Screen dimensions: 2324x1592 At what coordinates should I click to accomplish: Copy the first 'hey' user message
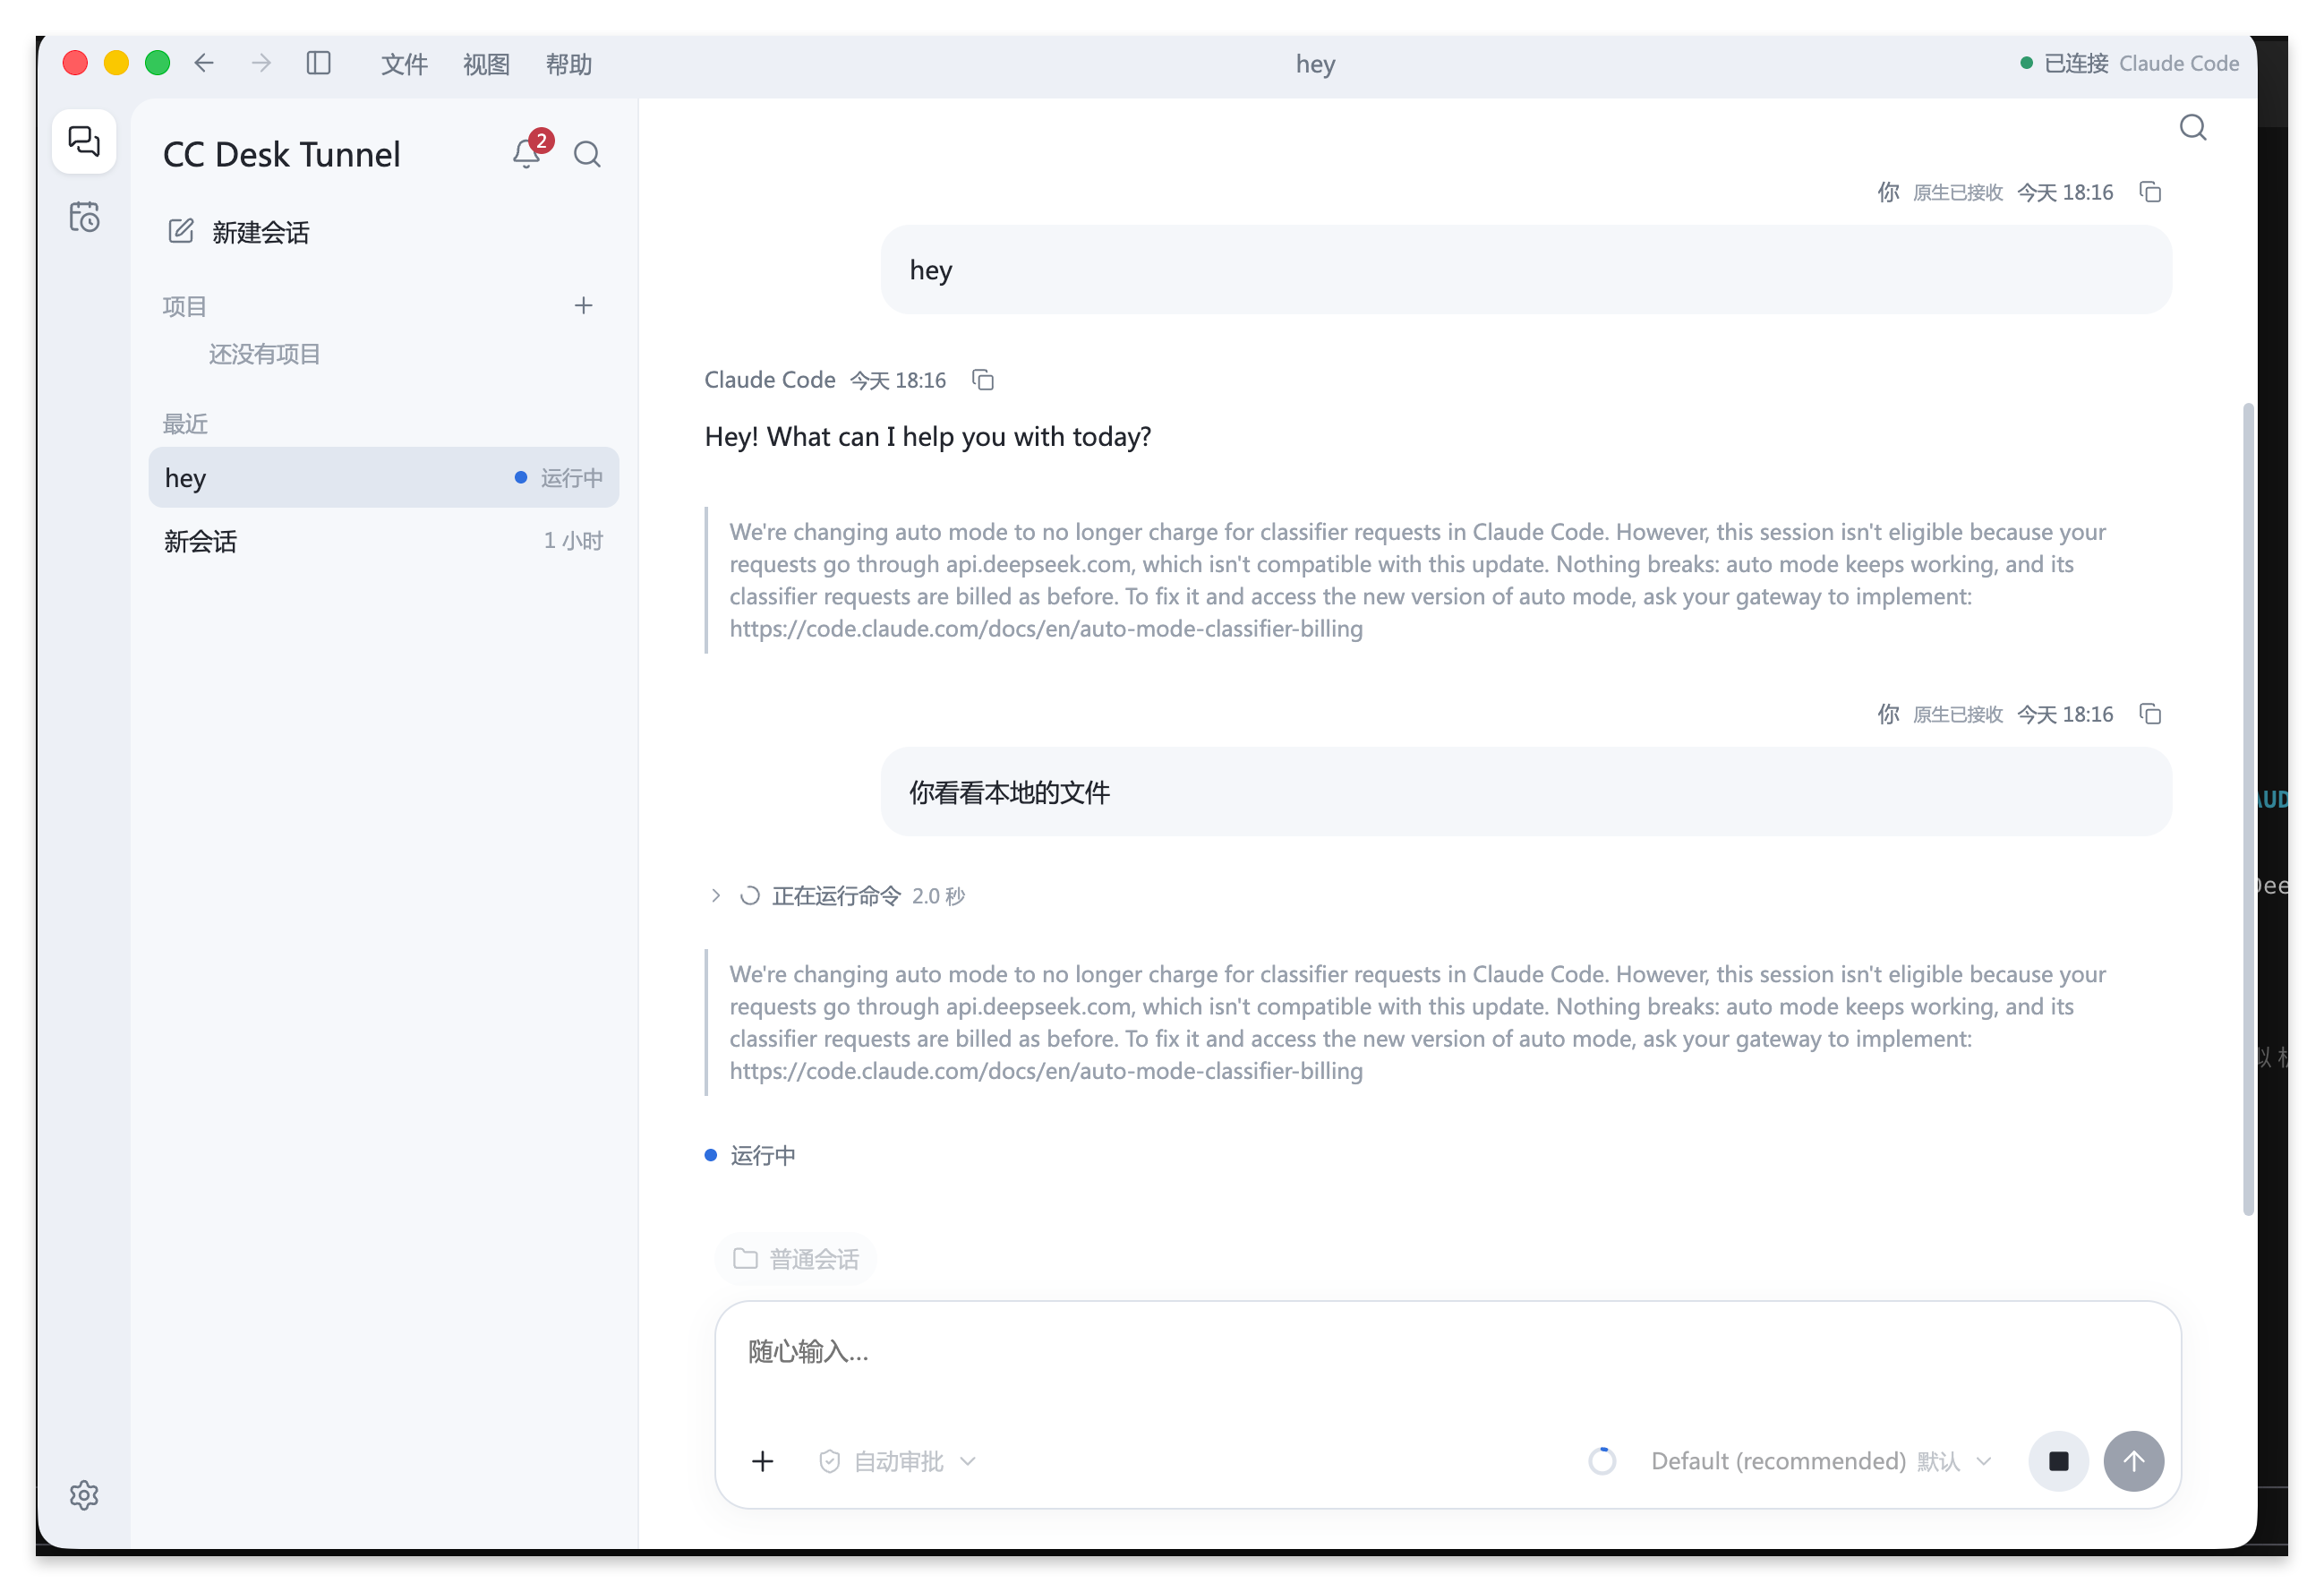2150,192
